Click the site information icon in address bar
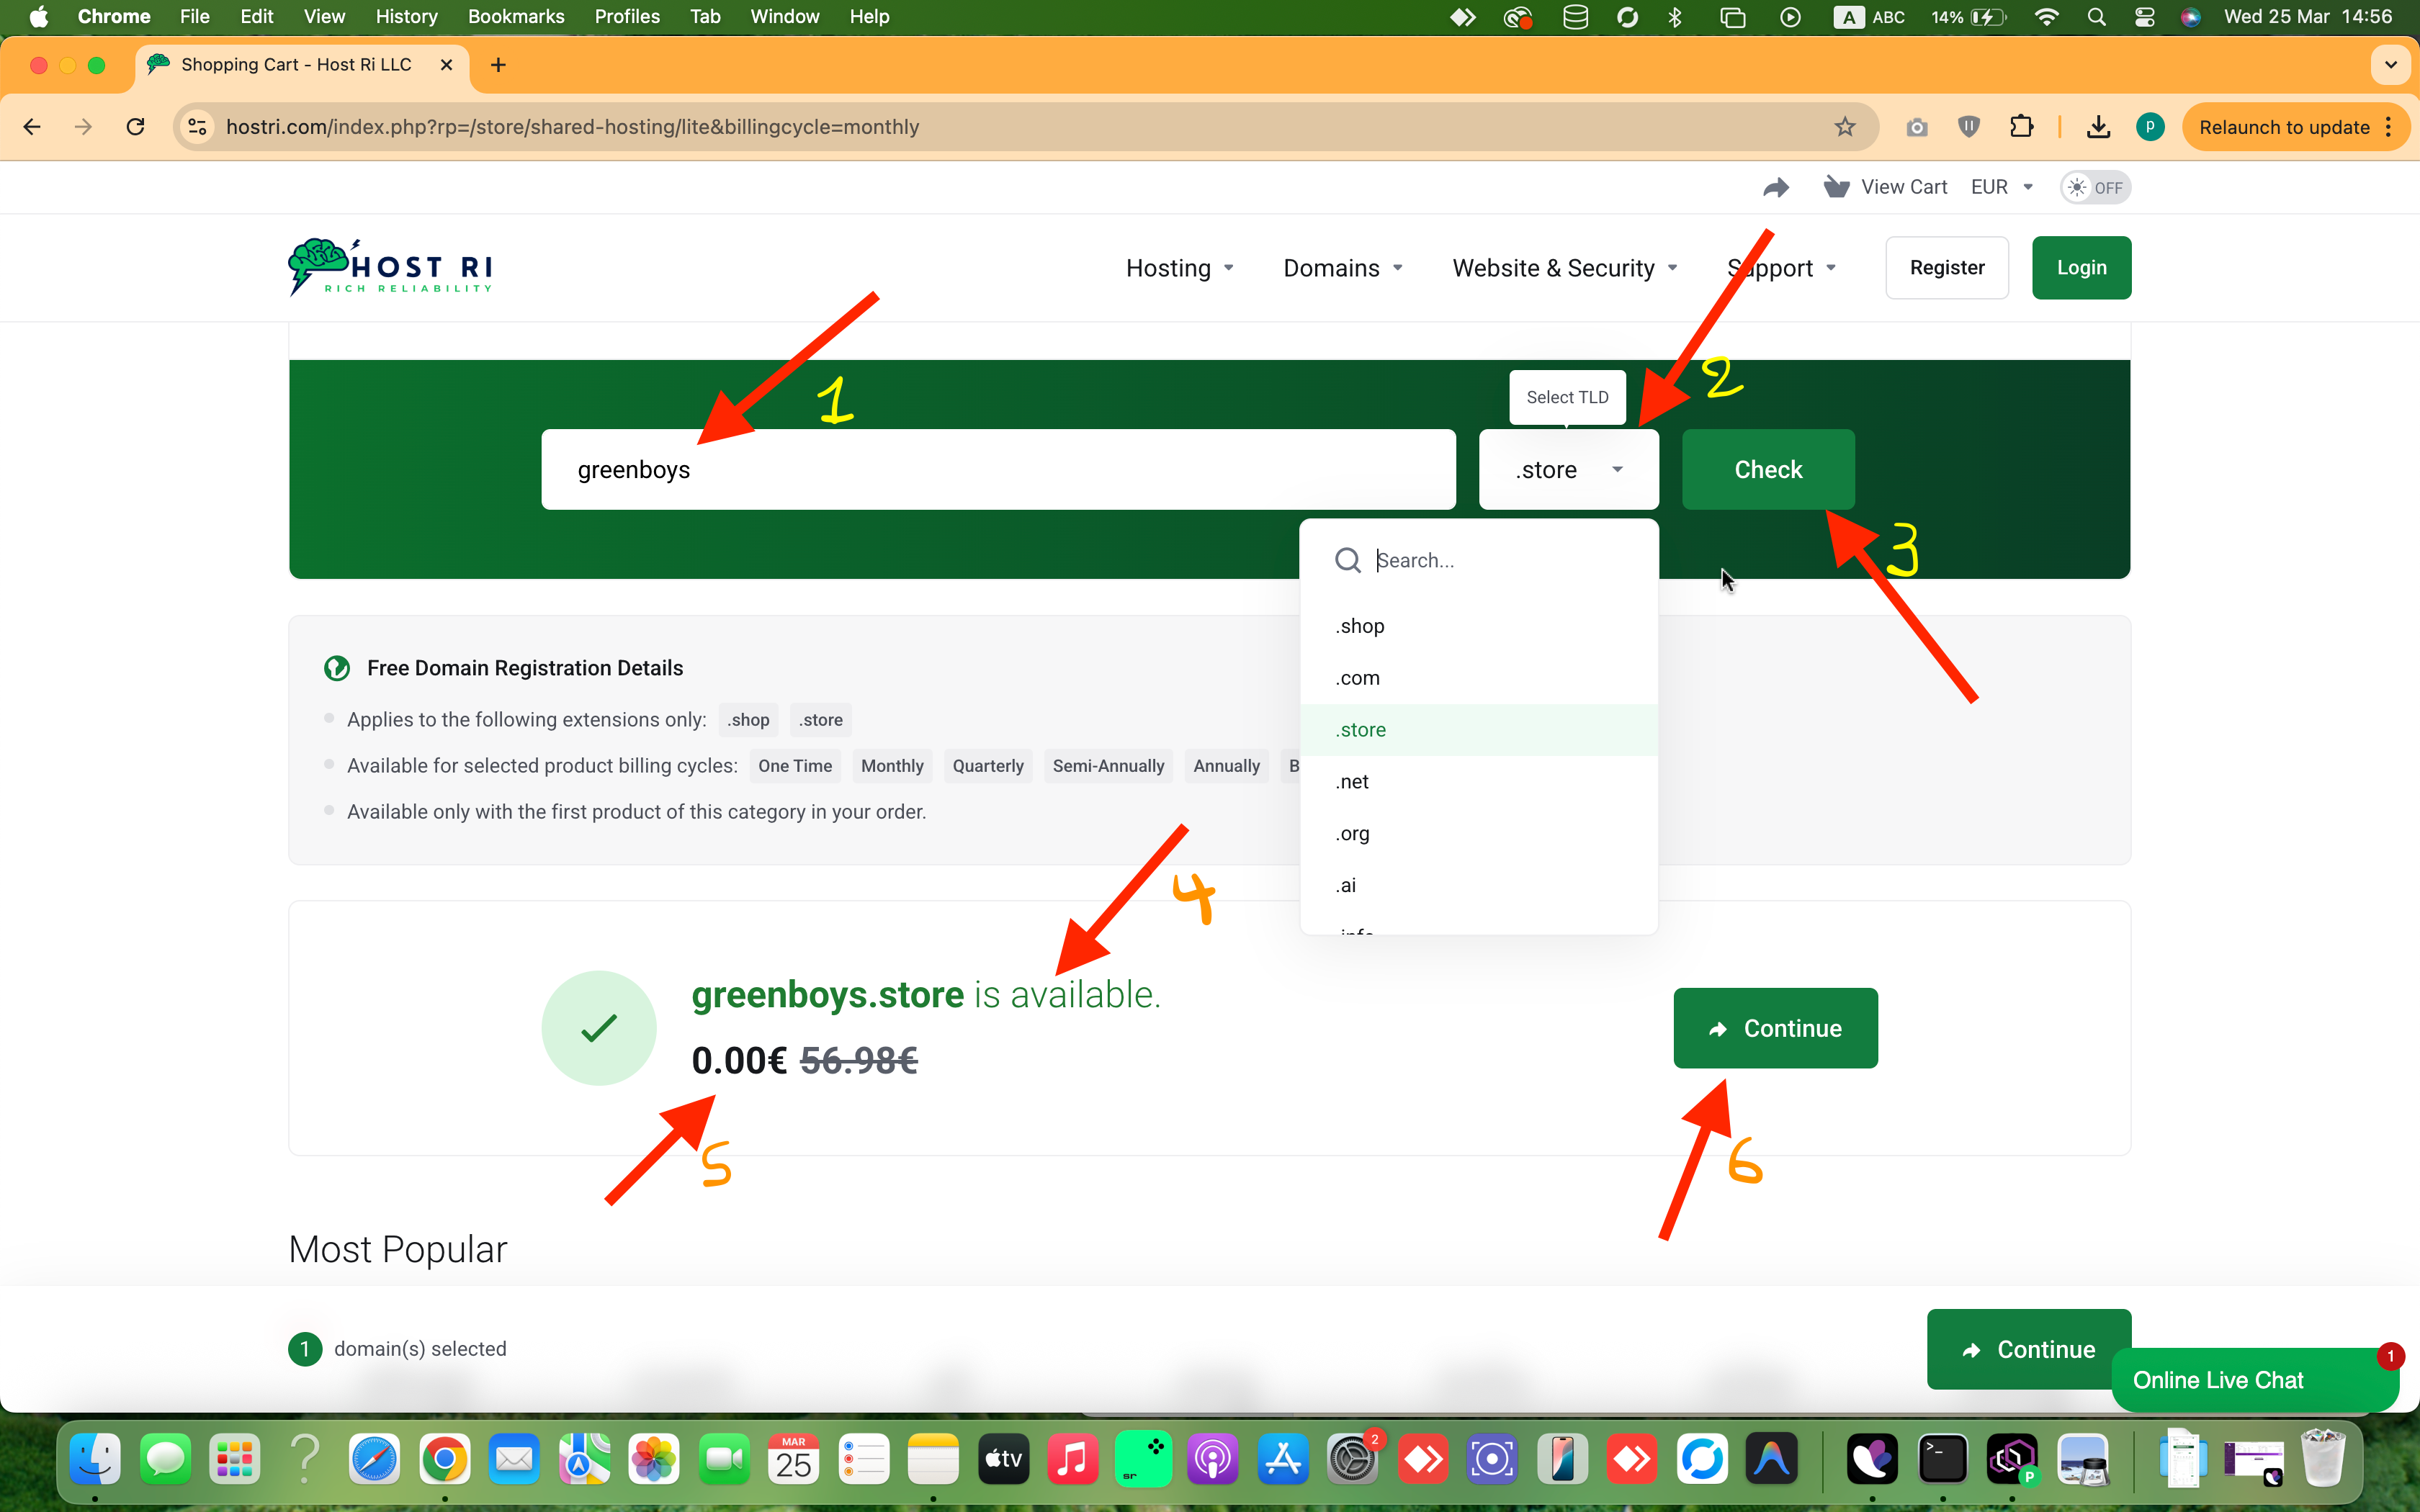Screen dimensions: 2420x1512 tap(198, 127)
